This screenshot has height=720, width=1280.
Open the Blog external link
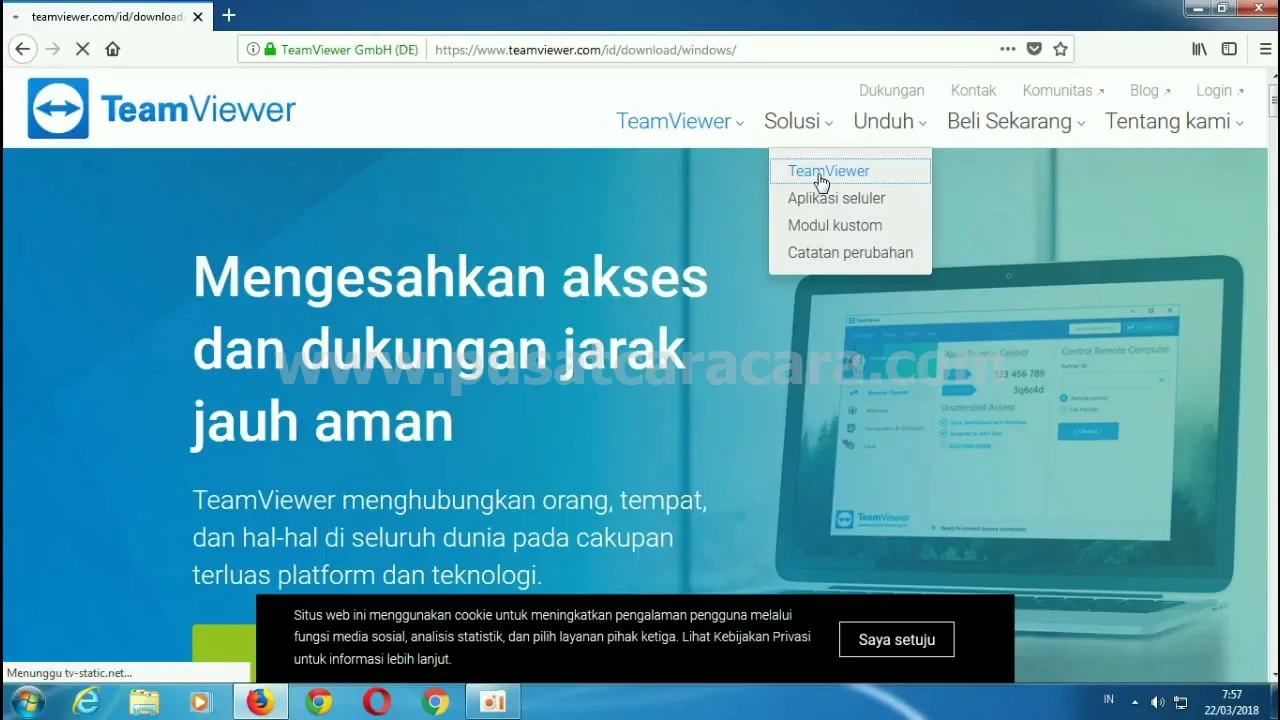1150,90
